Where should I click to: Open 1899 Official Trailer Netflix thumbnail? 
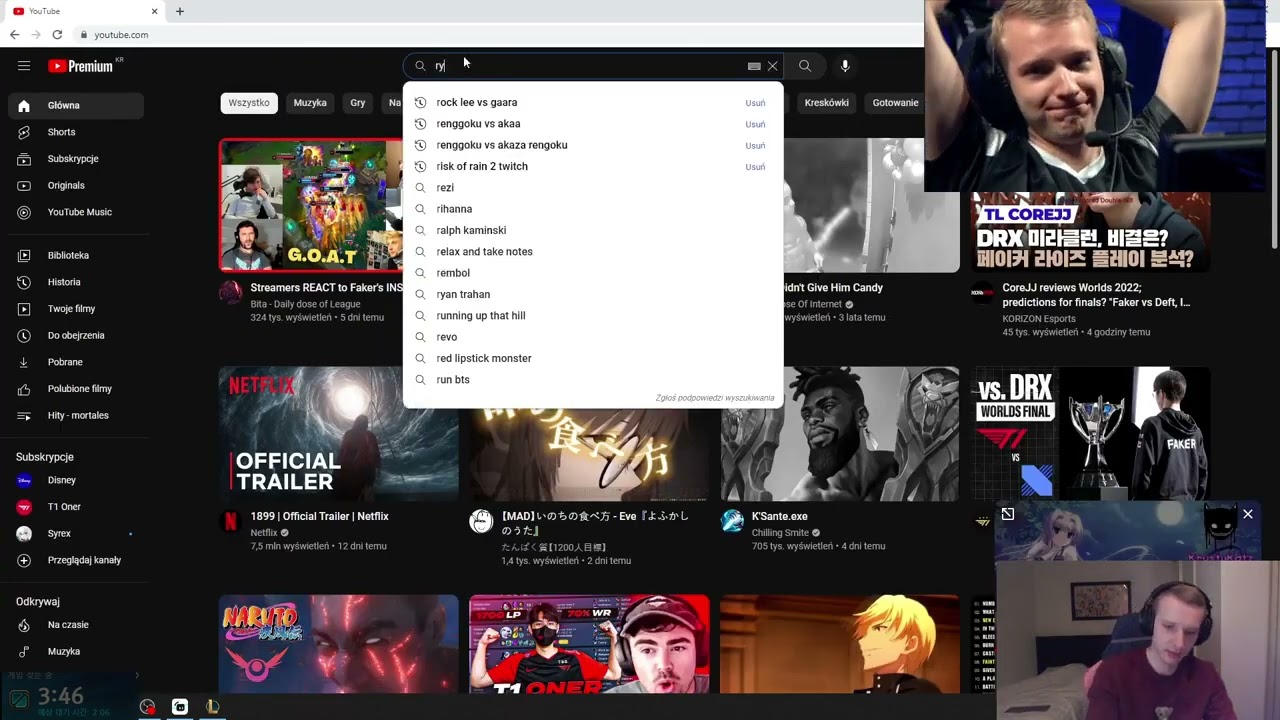[x=339, y=434]
